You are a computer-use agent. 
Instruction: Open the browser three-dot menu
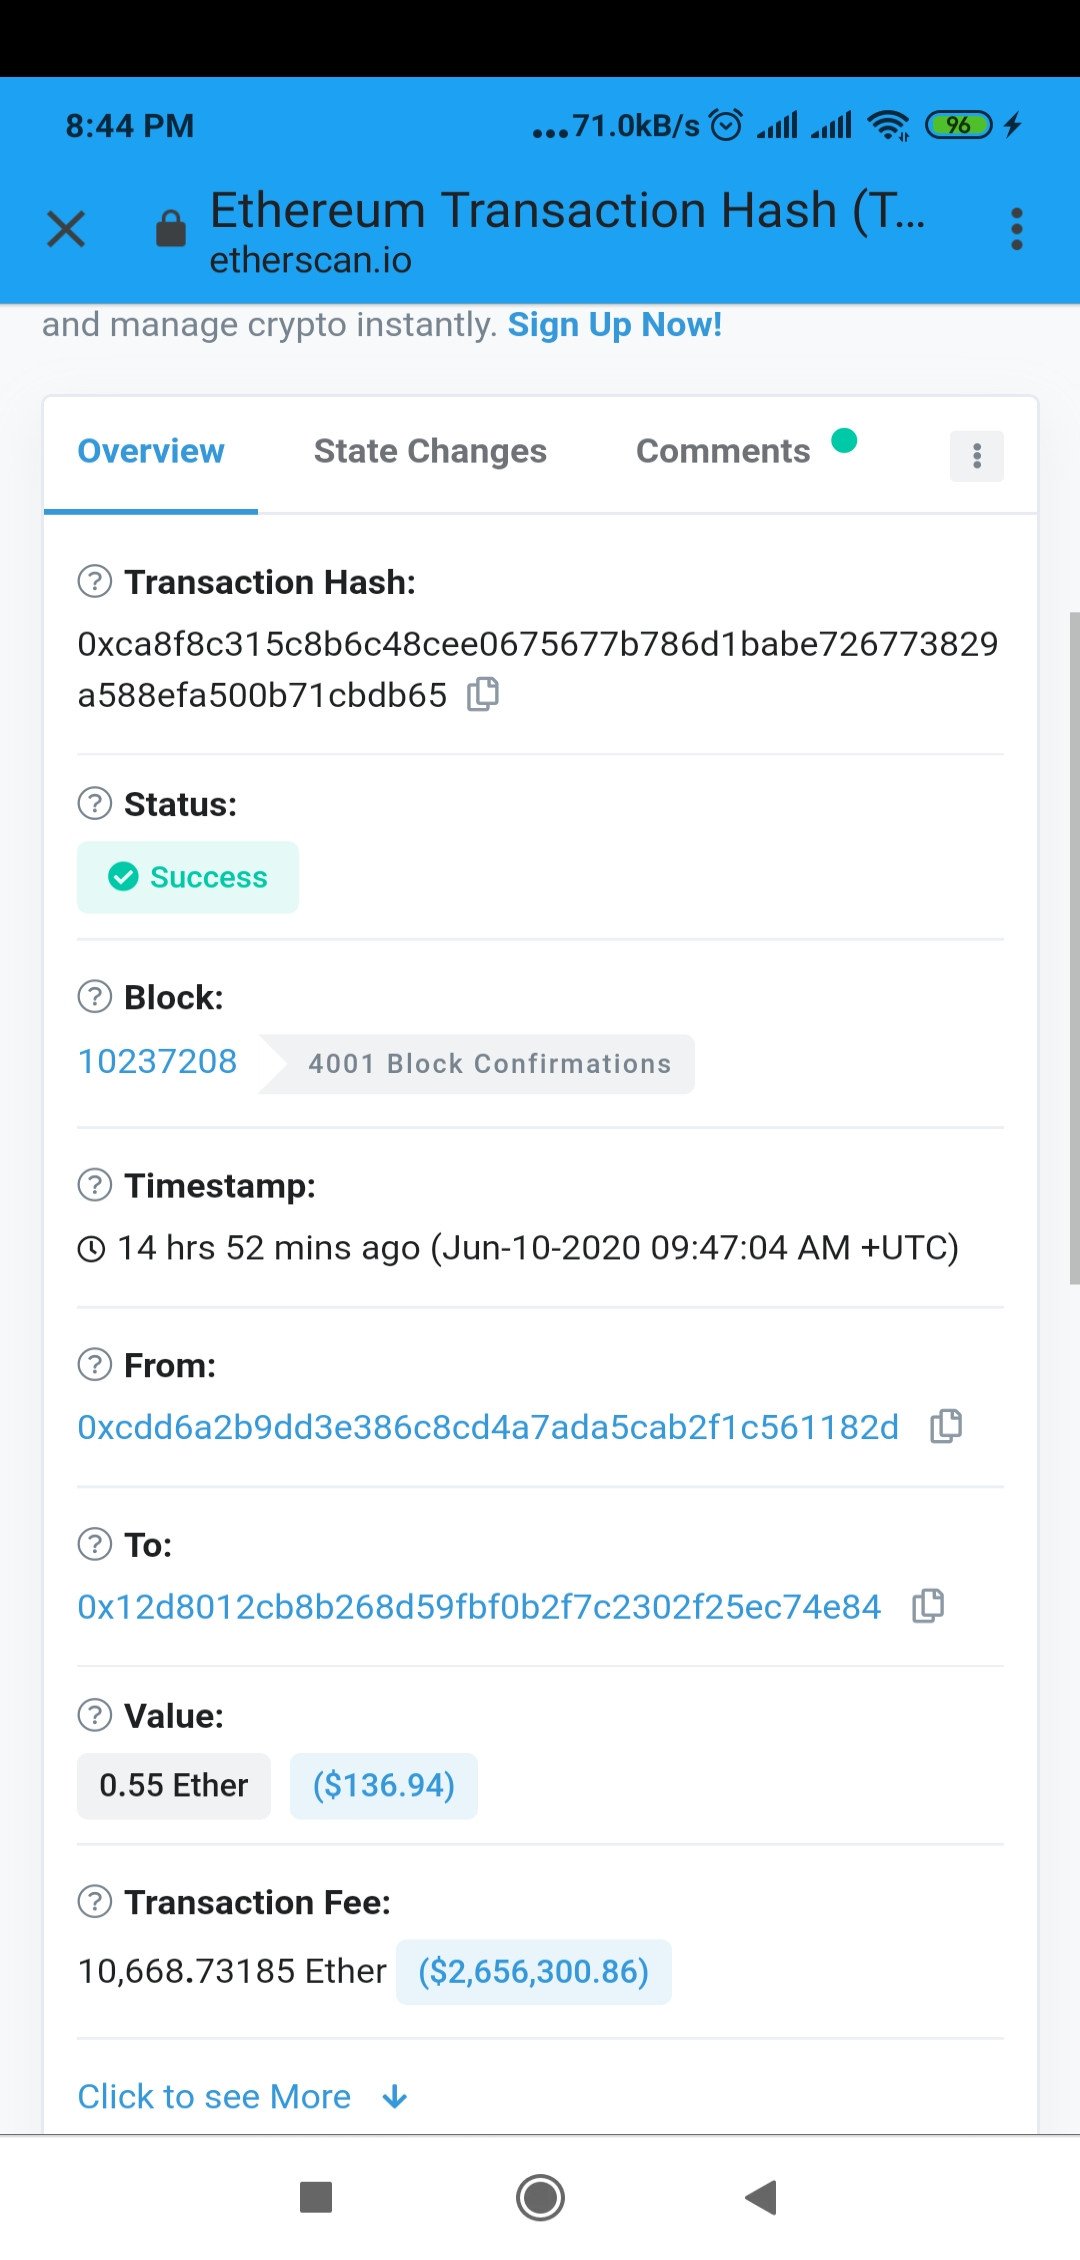pos(1016,229)
